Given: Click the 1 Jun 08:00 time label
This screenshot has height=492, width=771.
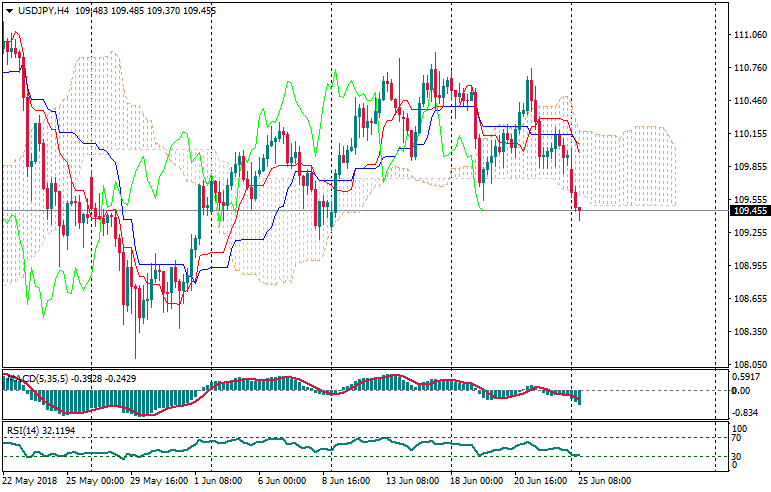Looking at the screenshot, I should (x=217, y=481).
